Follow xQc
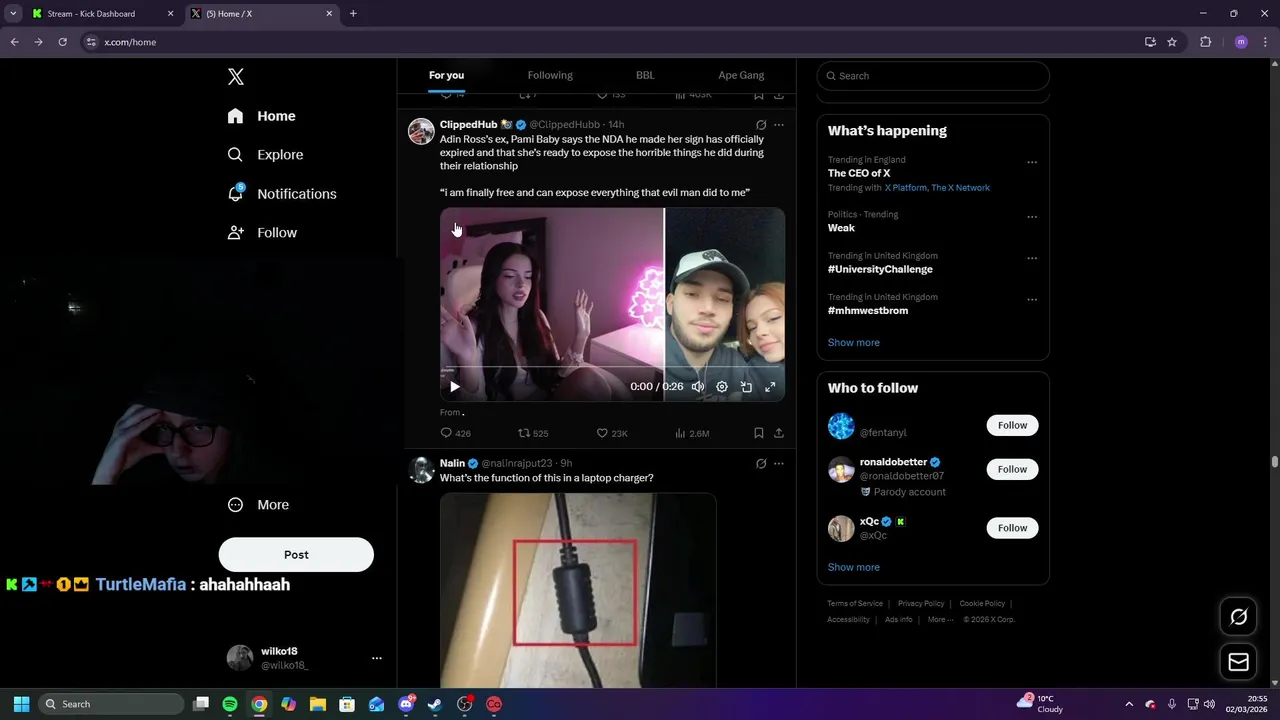The image size is (1280, 720). 1012,528
